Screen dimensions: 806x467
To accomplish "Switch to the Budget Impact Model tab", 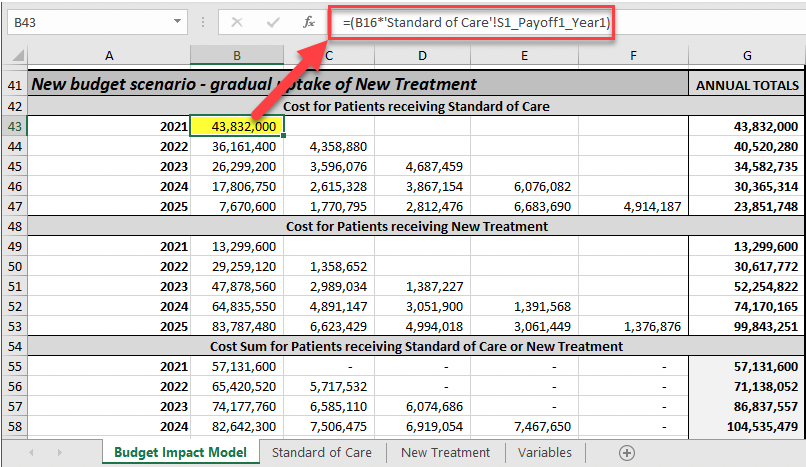I will click(x=180, y=452).
